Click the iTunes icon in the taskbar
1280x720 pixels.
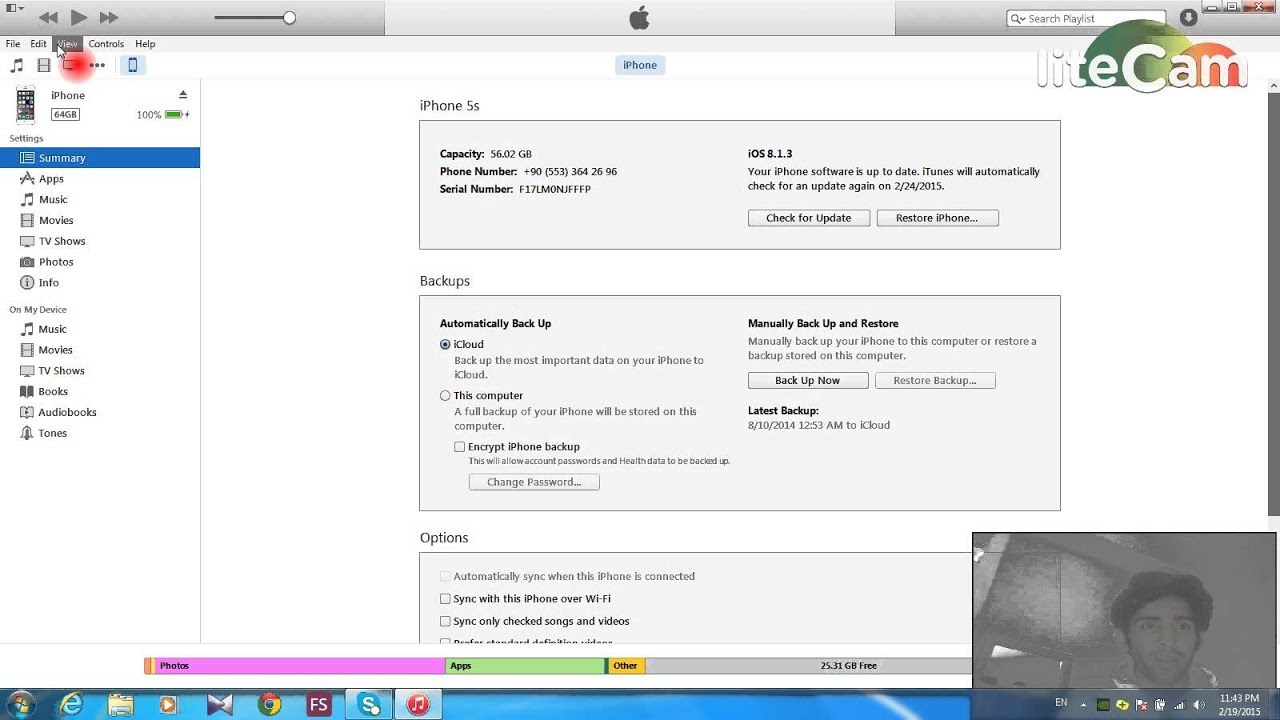coord(418,705)
